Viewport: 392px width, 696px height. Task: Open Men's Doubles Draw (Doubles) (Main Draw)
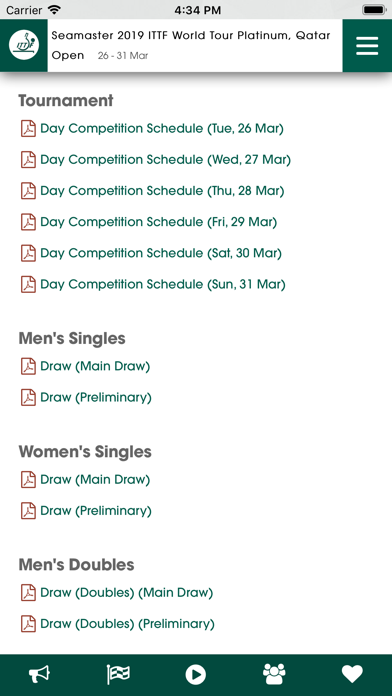click(127, 593)
